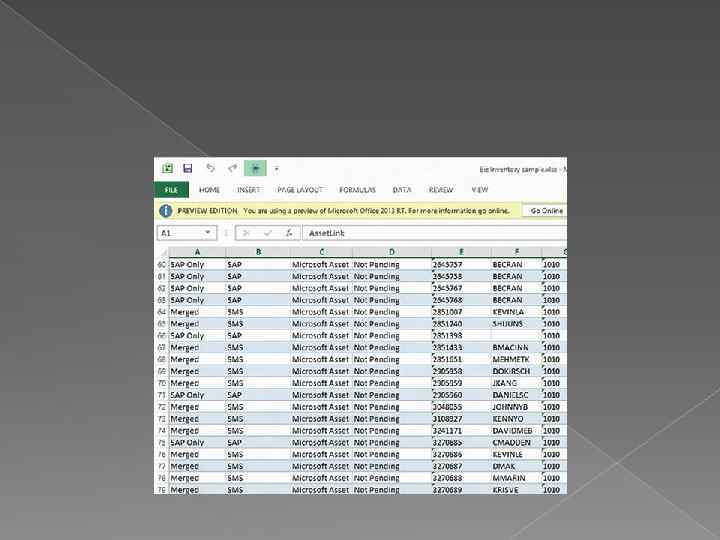Click cell with value 2545757

461,264
